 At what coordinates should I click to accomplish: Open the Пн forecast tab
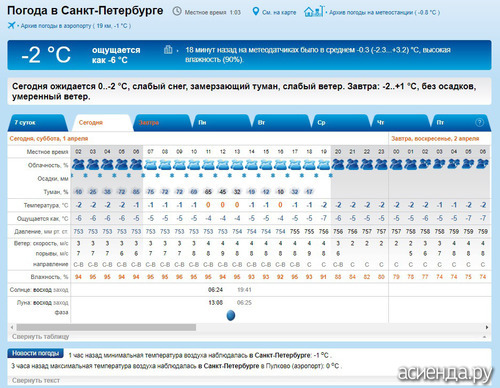[x=221, y=123]
